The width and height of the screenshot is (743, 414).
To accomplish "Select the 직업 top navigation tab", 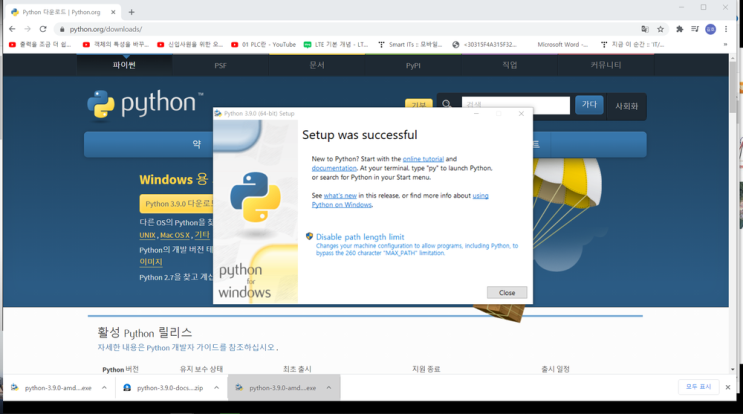I will [509, 65].
